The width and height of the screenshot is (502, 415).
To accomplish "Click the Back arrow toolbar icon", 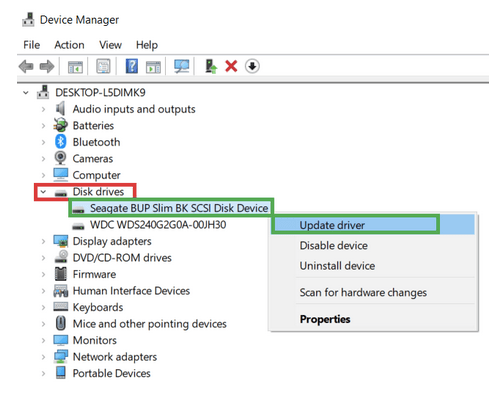I will (26, 66).
